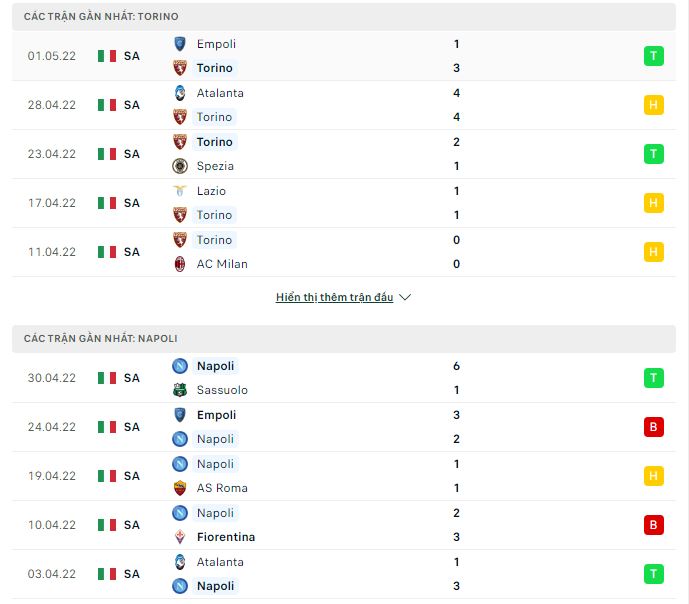Click the Atalanta crest in the 03.04.22 match
Screen dimensions: 689x604
click(180, 562)
